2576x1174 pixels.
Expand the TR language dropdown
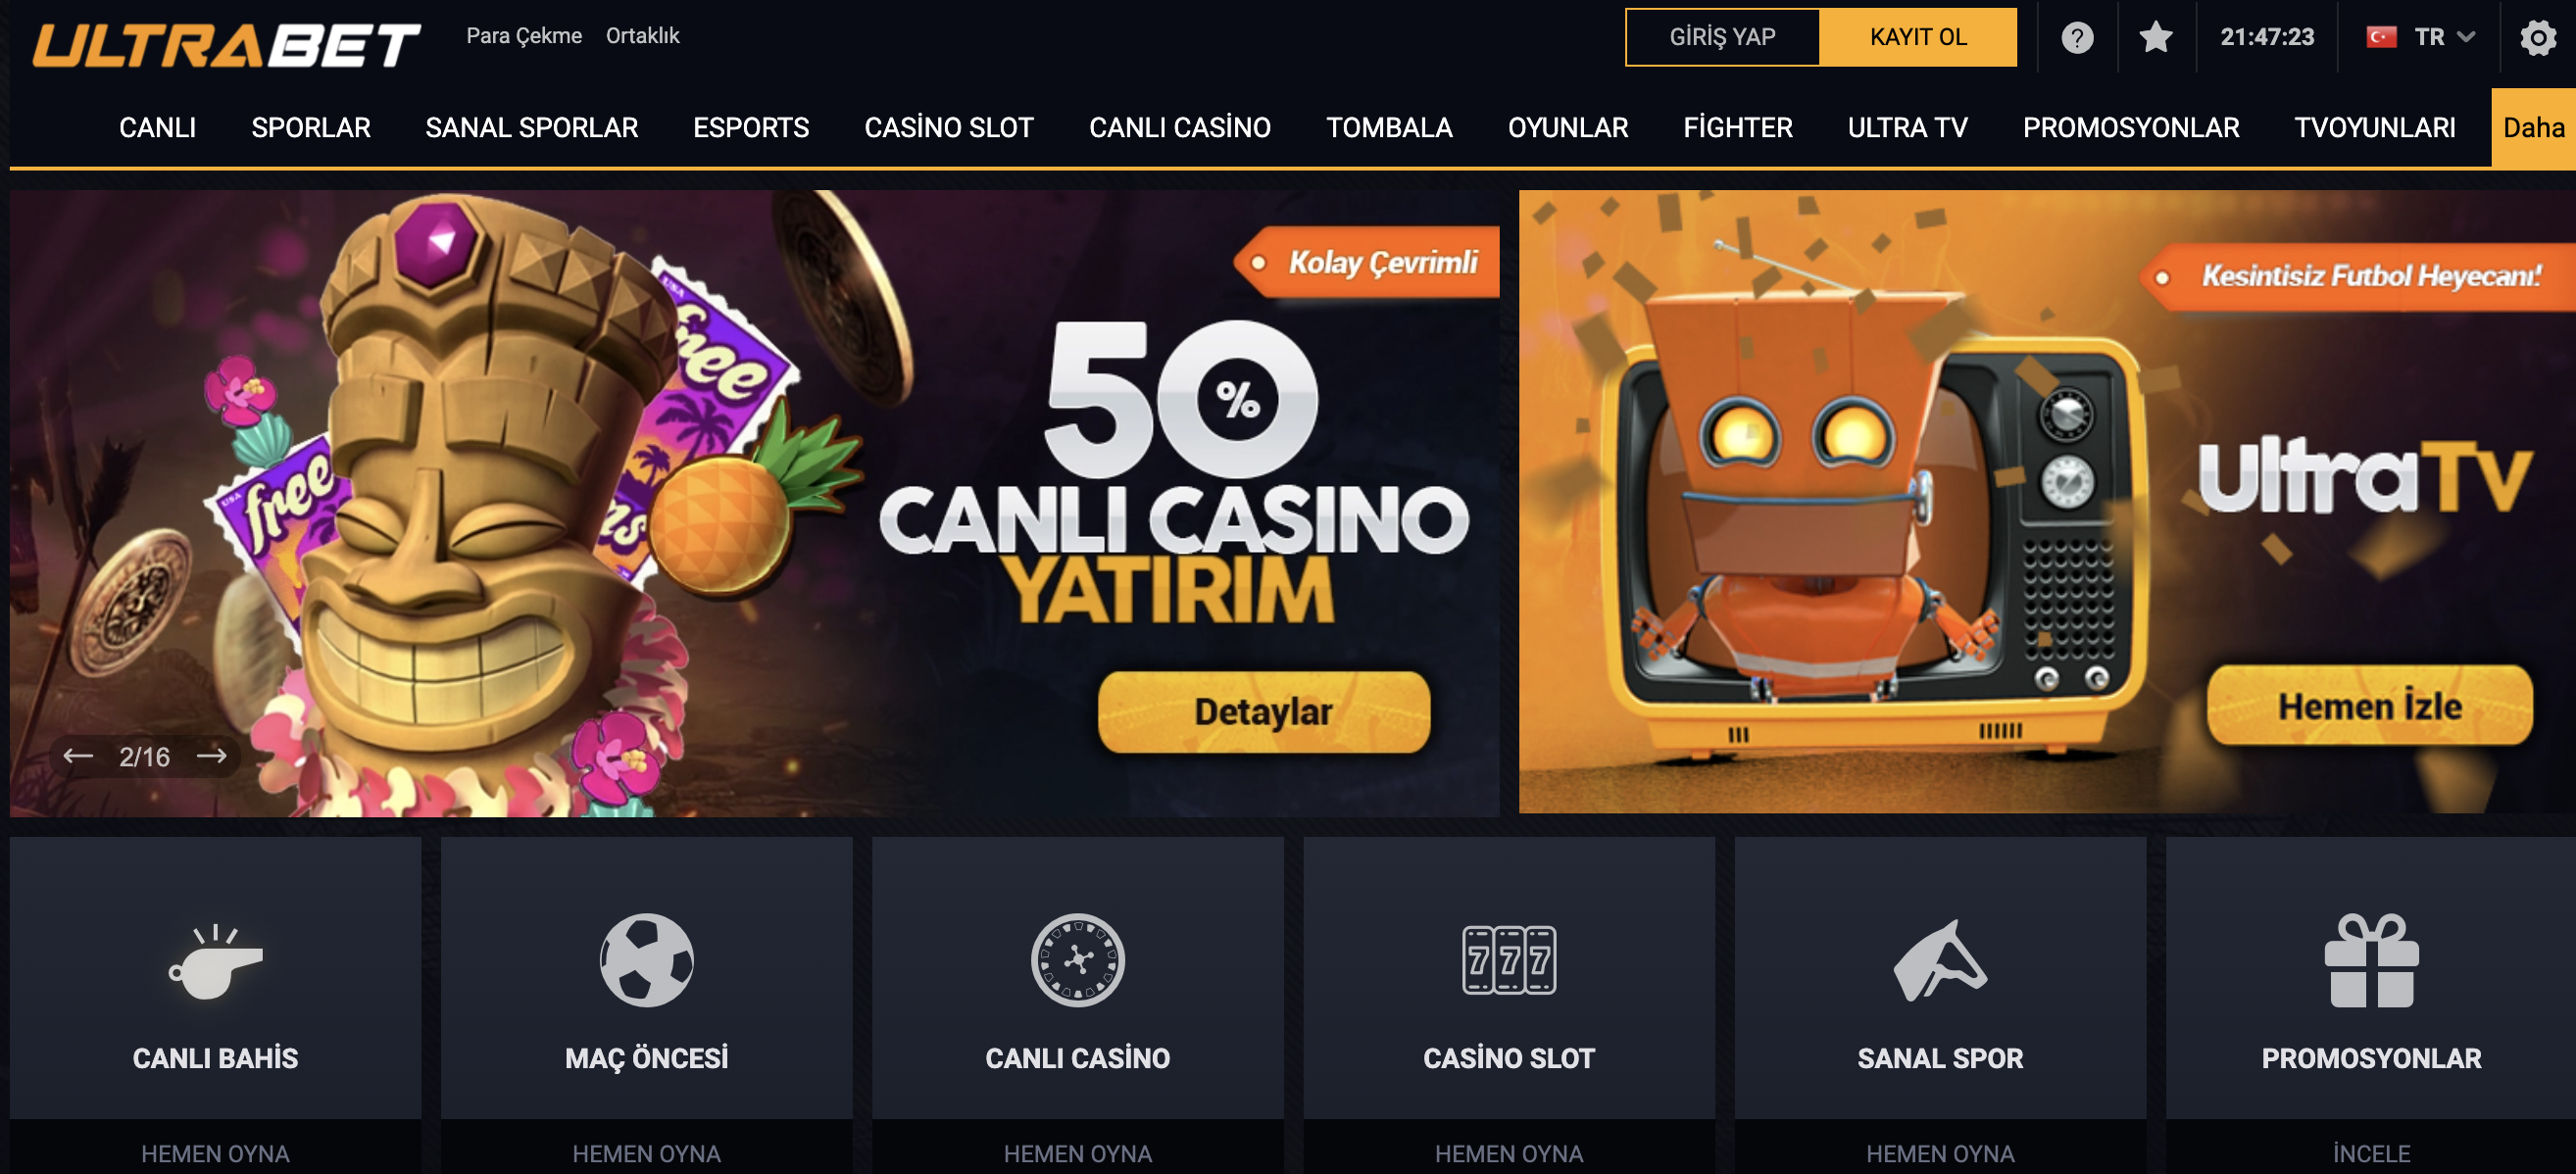(x=2421, y=37)
